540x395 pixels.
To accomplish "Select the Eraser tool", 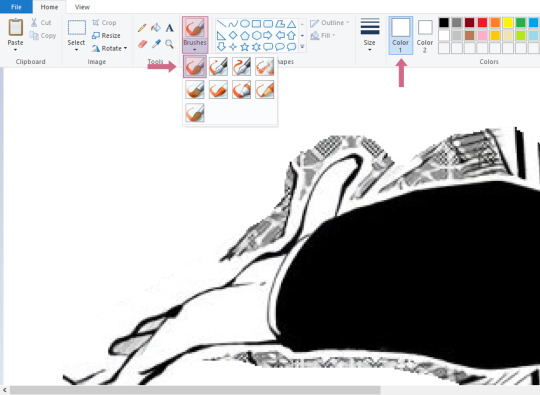I will click(142, 44).
